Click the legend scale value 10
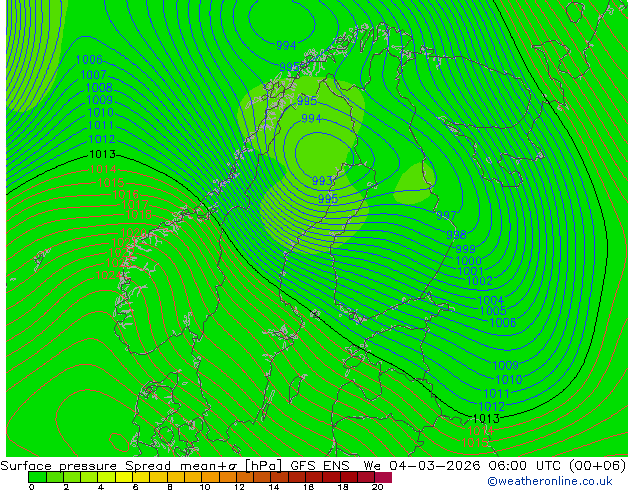The height and width of the screenshot is (490, 634). tap(205, 487)
